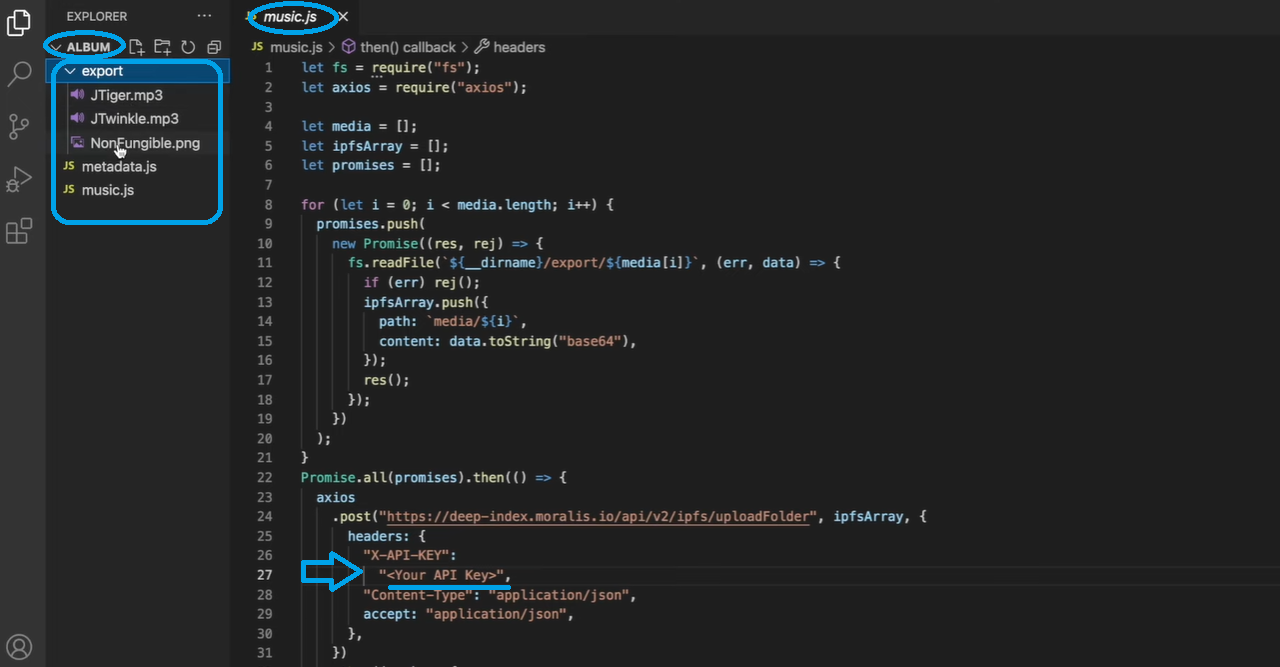Create a new file in ALBUM
1280x667 pixels.
click(x=136, y=47)
